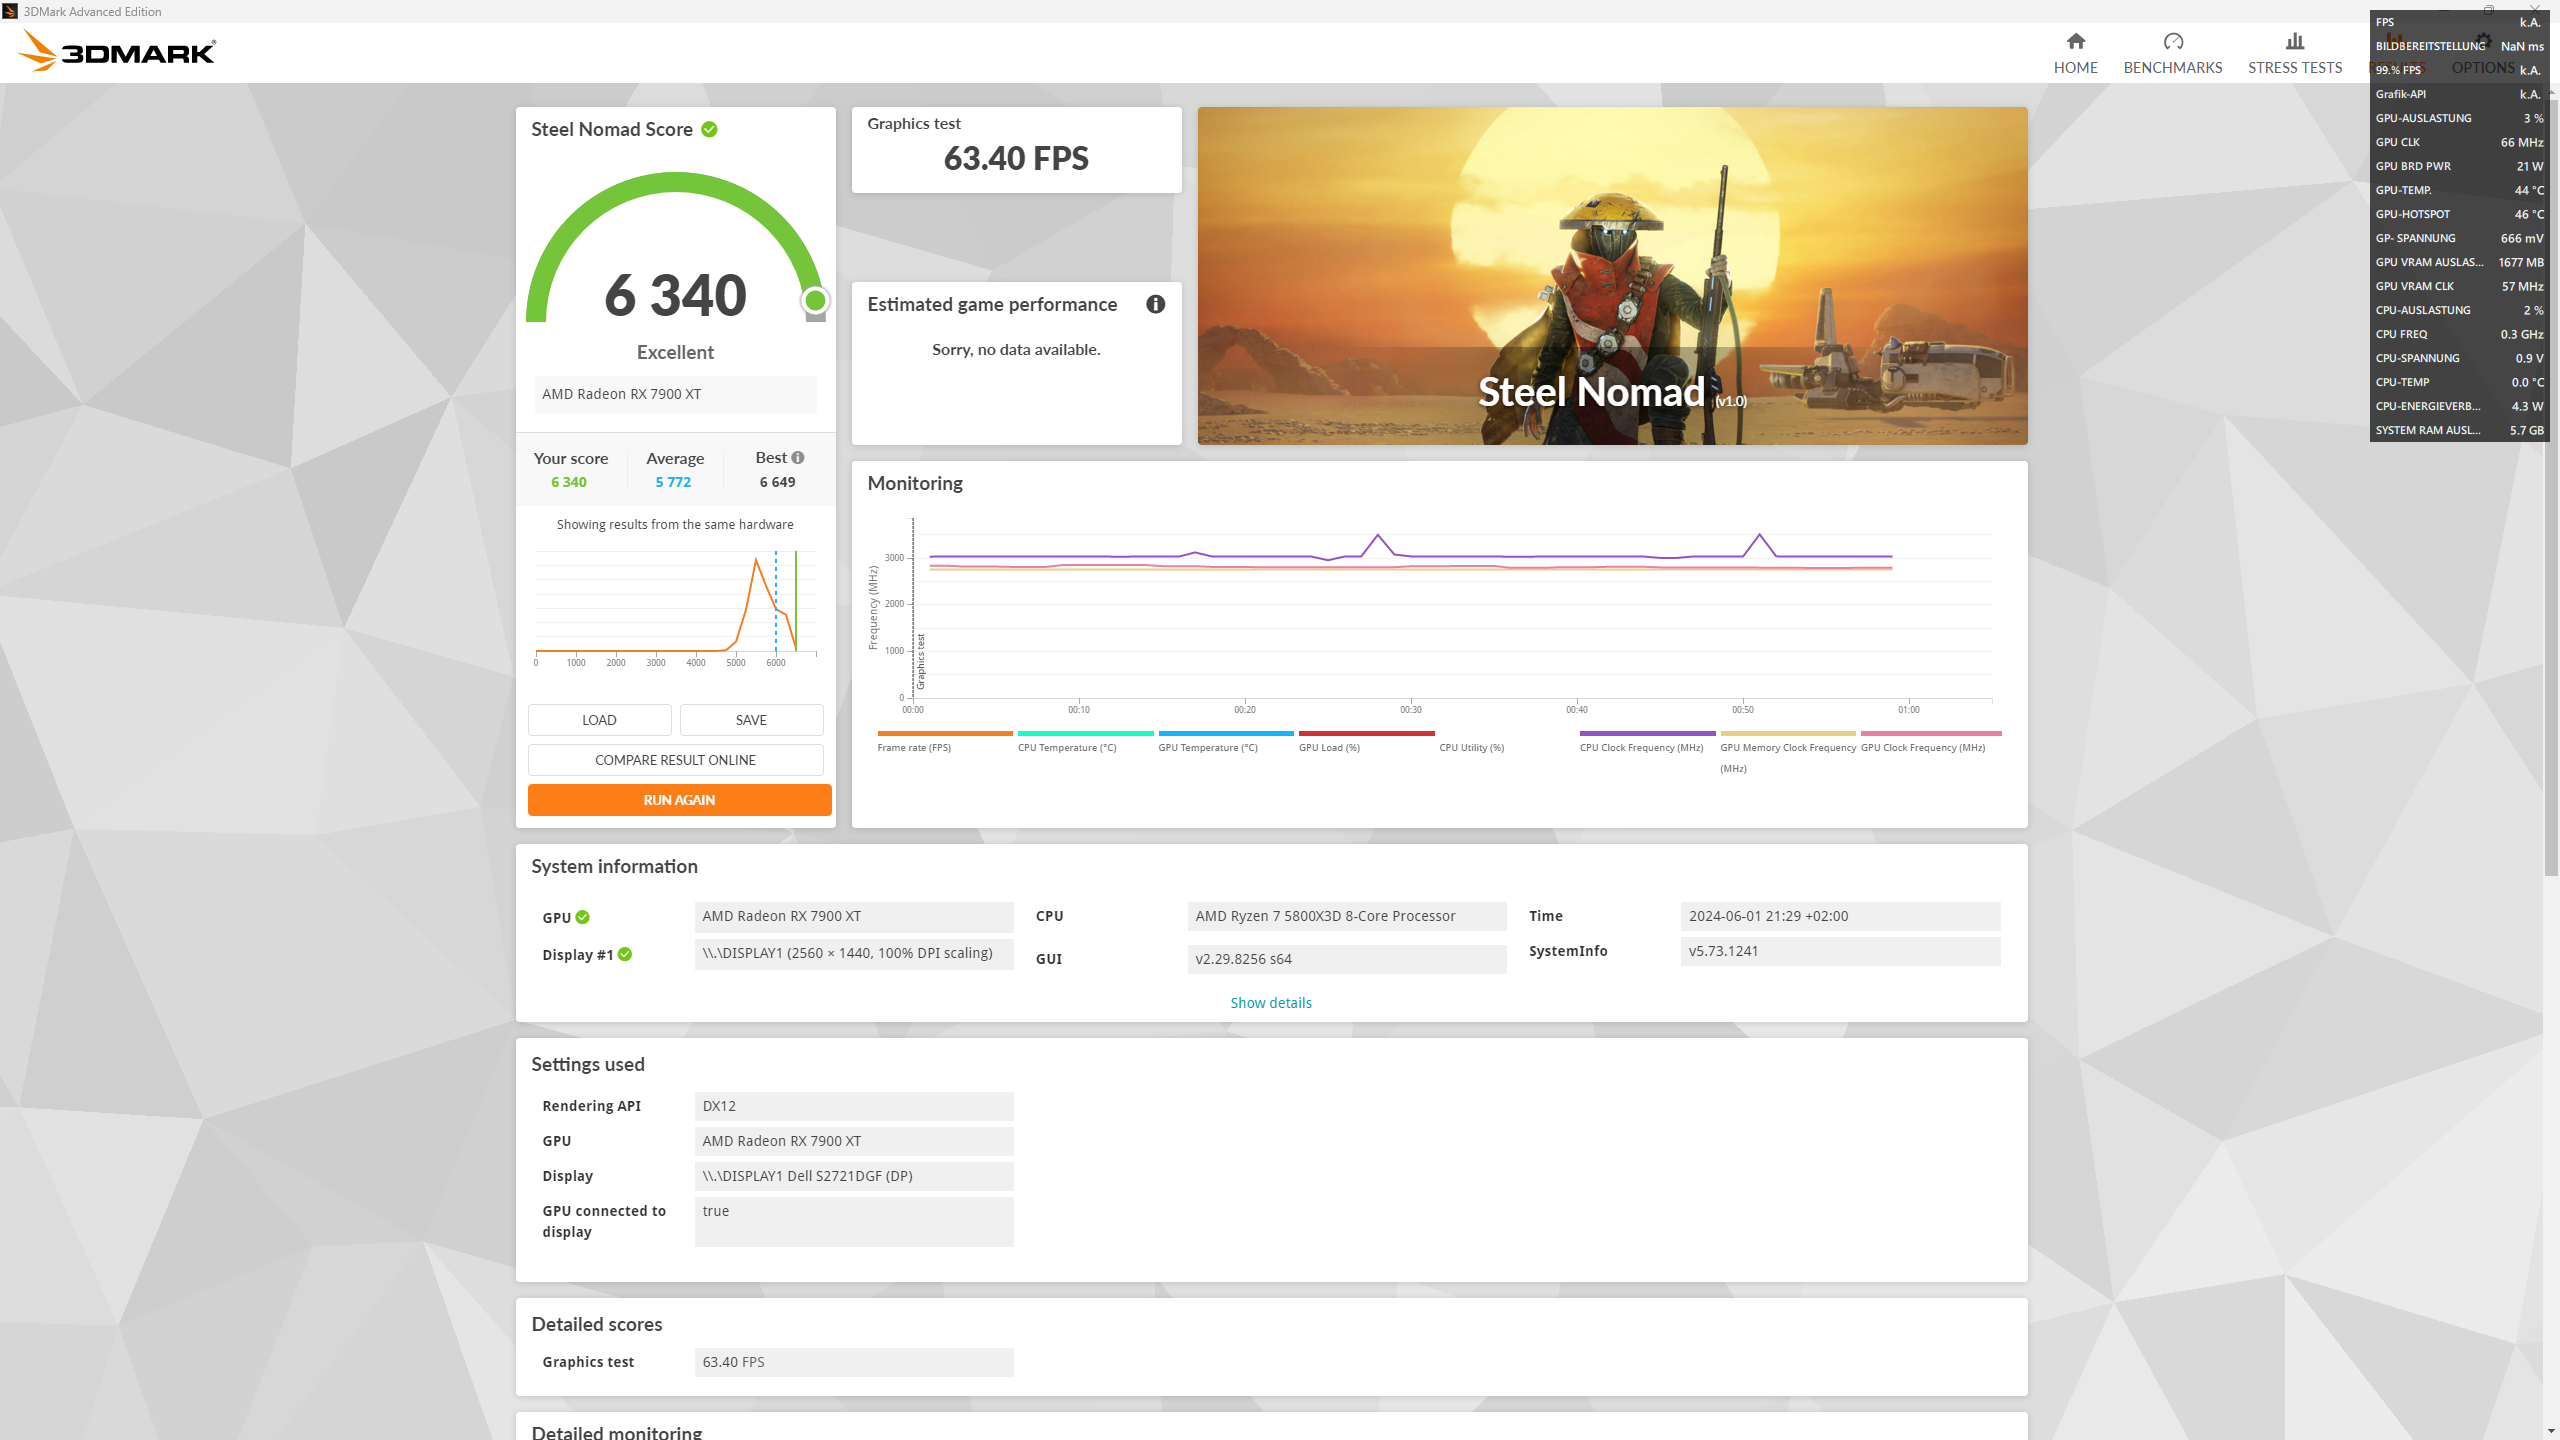
Task: Click the Options gear icon
Action: (x=2483, y=41)
